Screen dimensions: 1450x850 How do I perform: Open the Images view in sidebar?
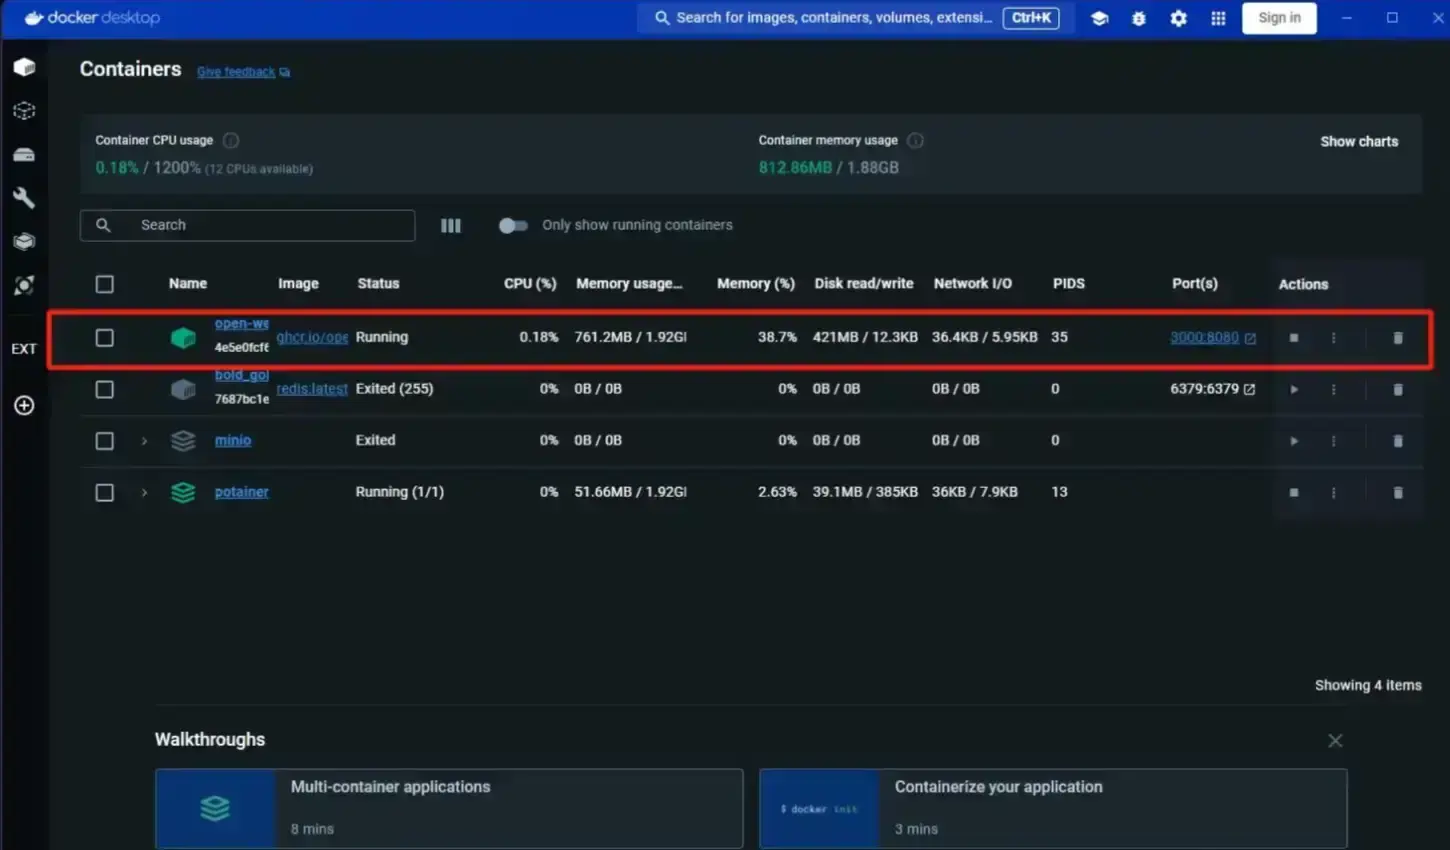[24, 111]
